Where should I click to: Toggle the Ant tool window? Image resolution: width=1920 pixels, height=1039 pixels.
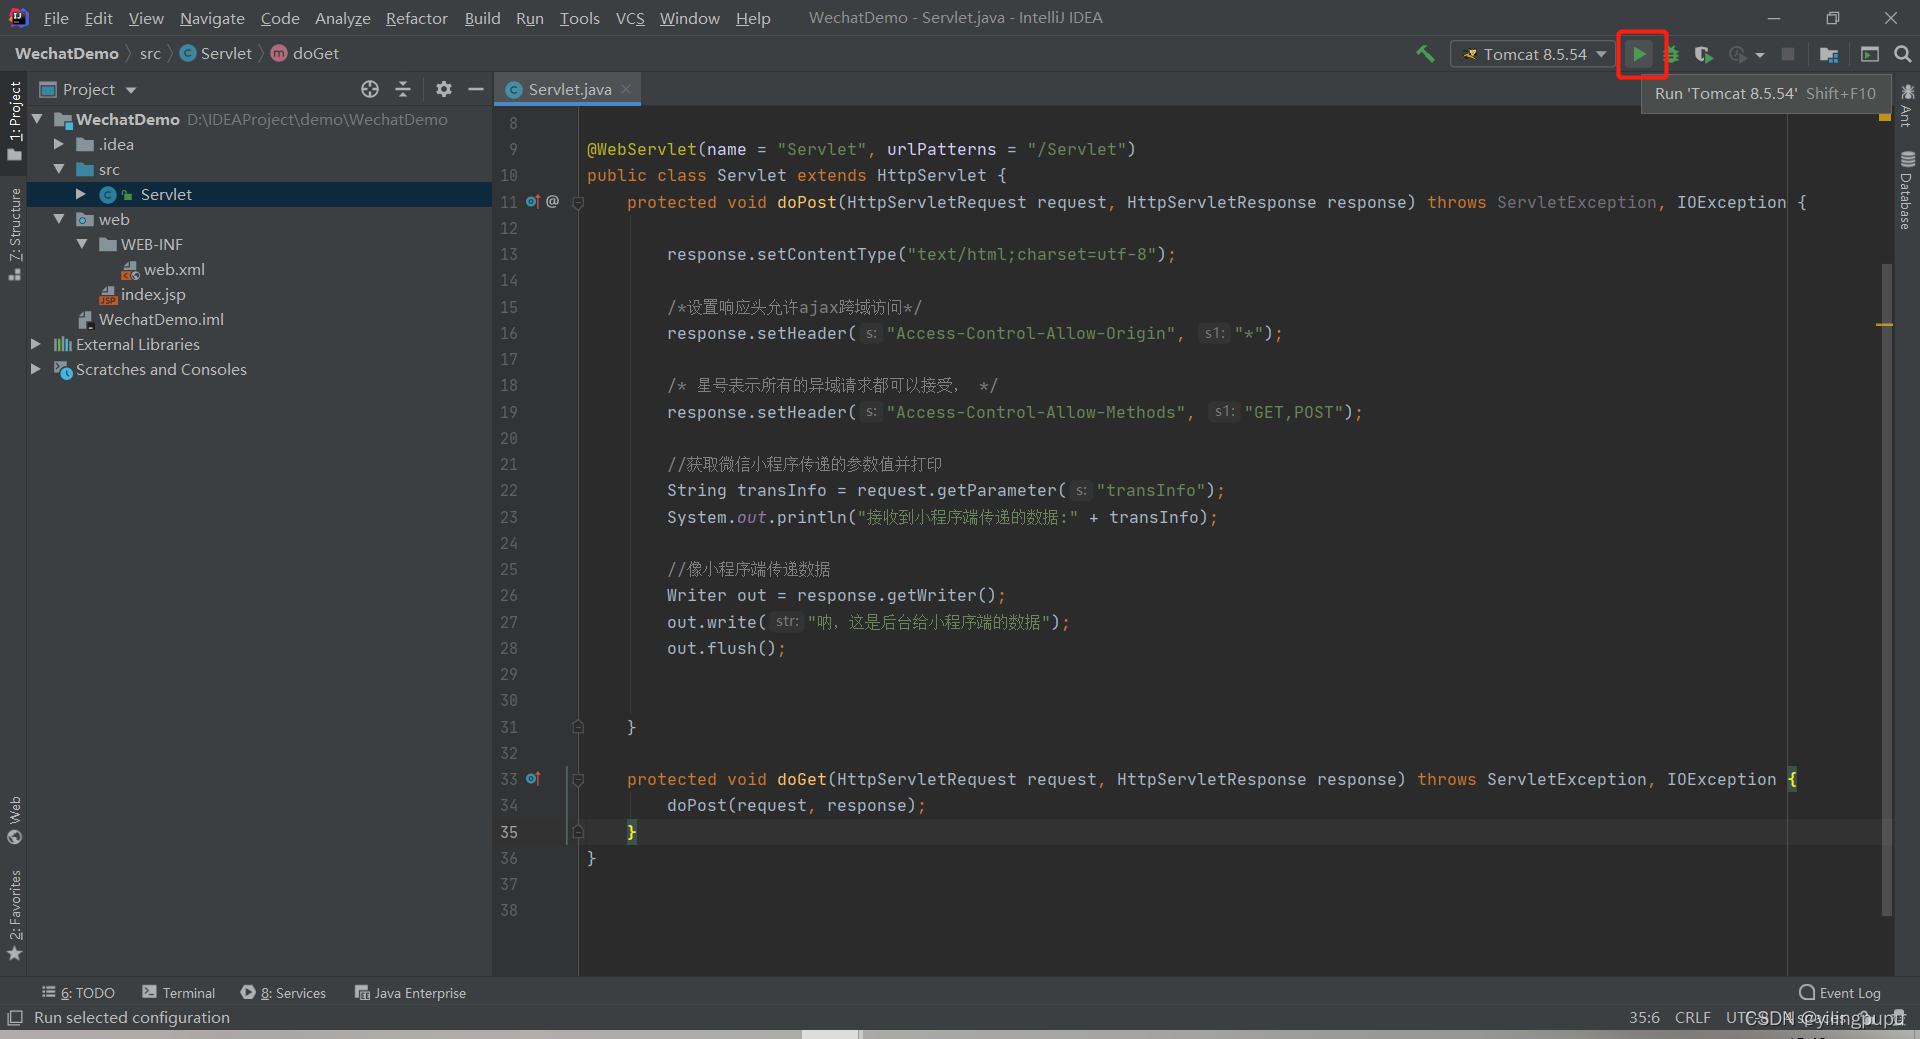click(x=1907, y=106)
